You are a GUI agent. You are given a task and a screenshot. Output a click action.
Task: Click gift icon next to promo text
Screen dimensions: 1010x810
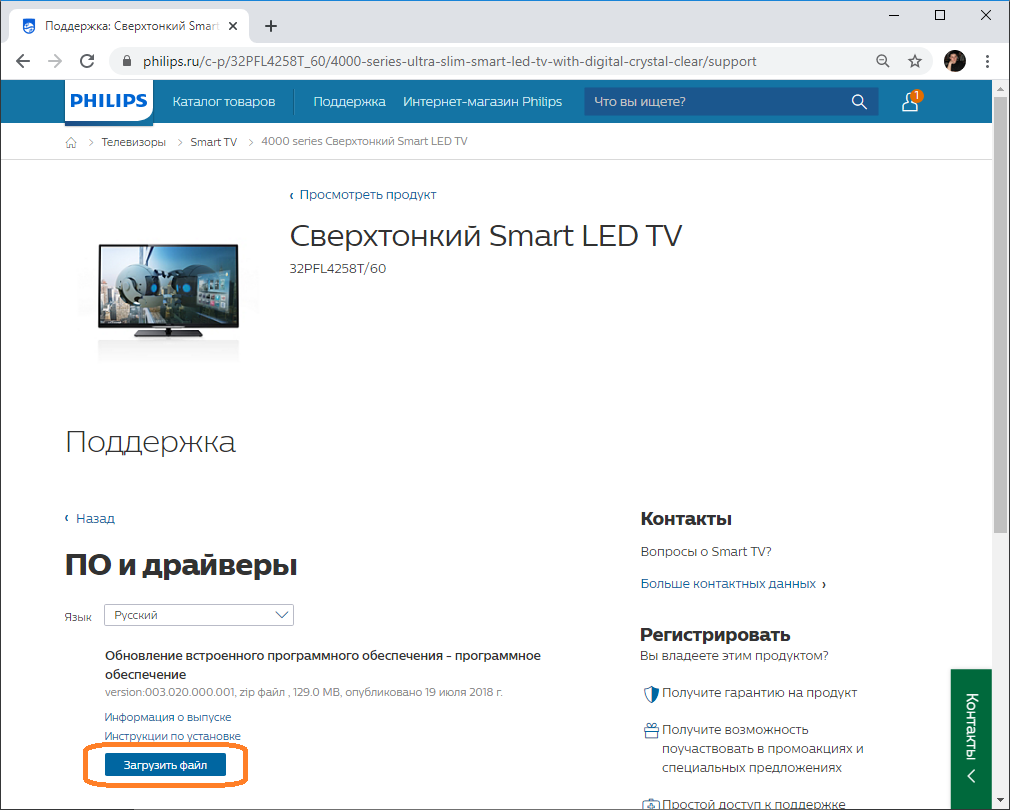tap(651, 730)
